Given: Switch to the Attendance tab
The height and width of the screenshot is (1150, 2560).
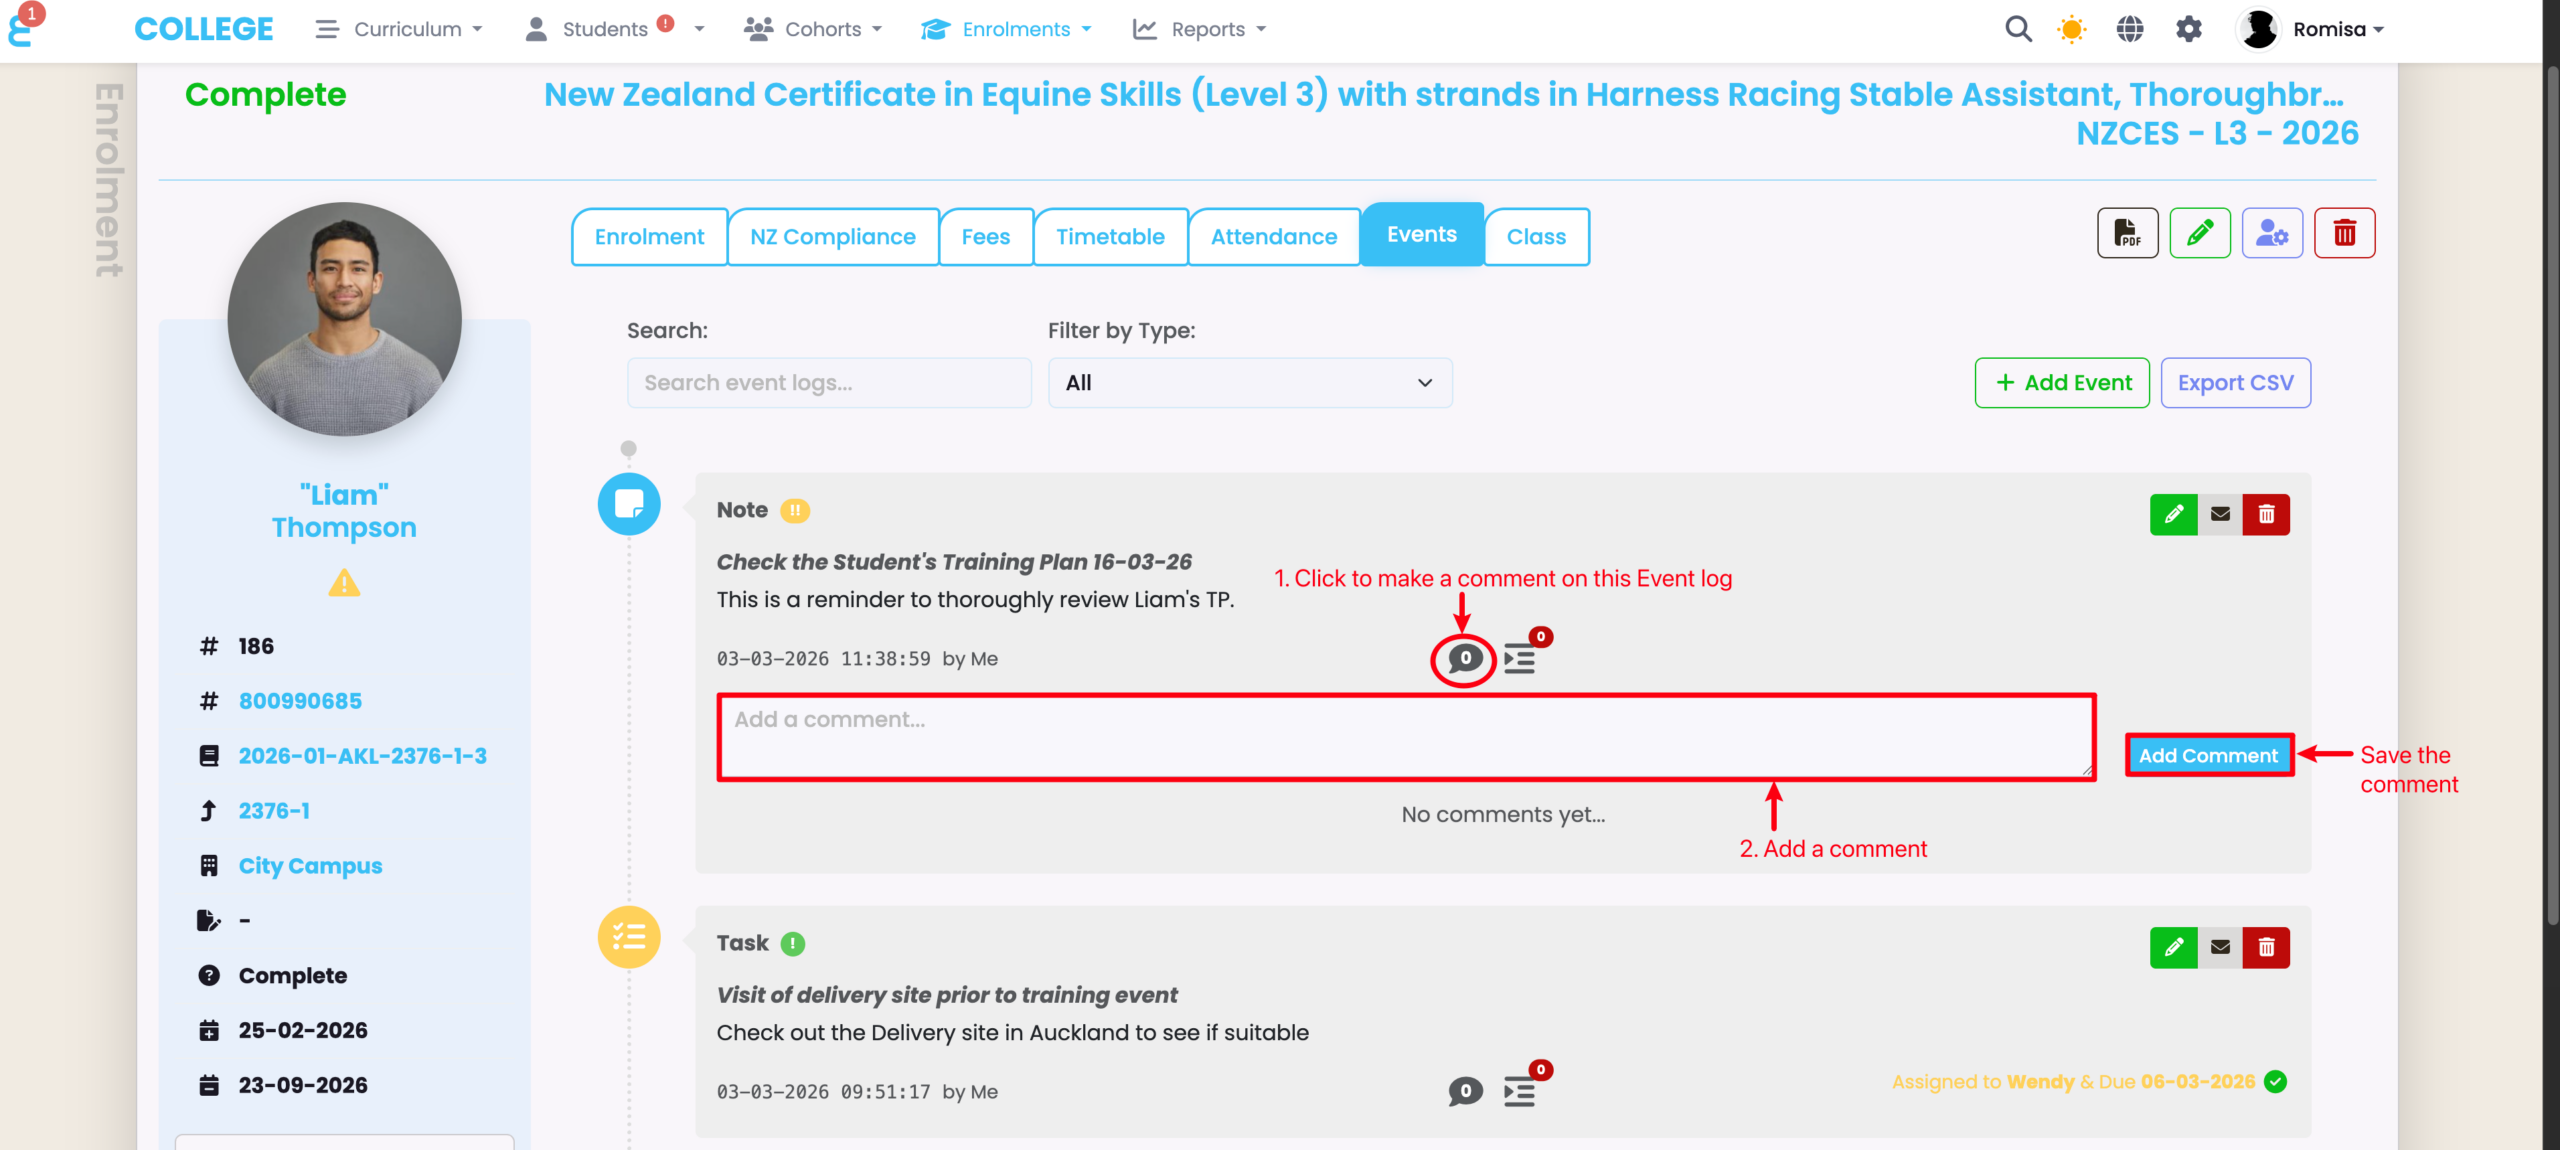Looking at the screenshot, I should coord(1273,237).
